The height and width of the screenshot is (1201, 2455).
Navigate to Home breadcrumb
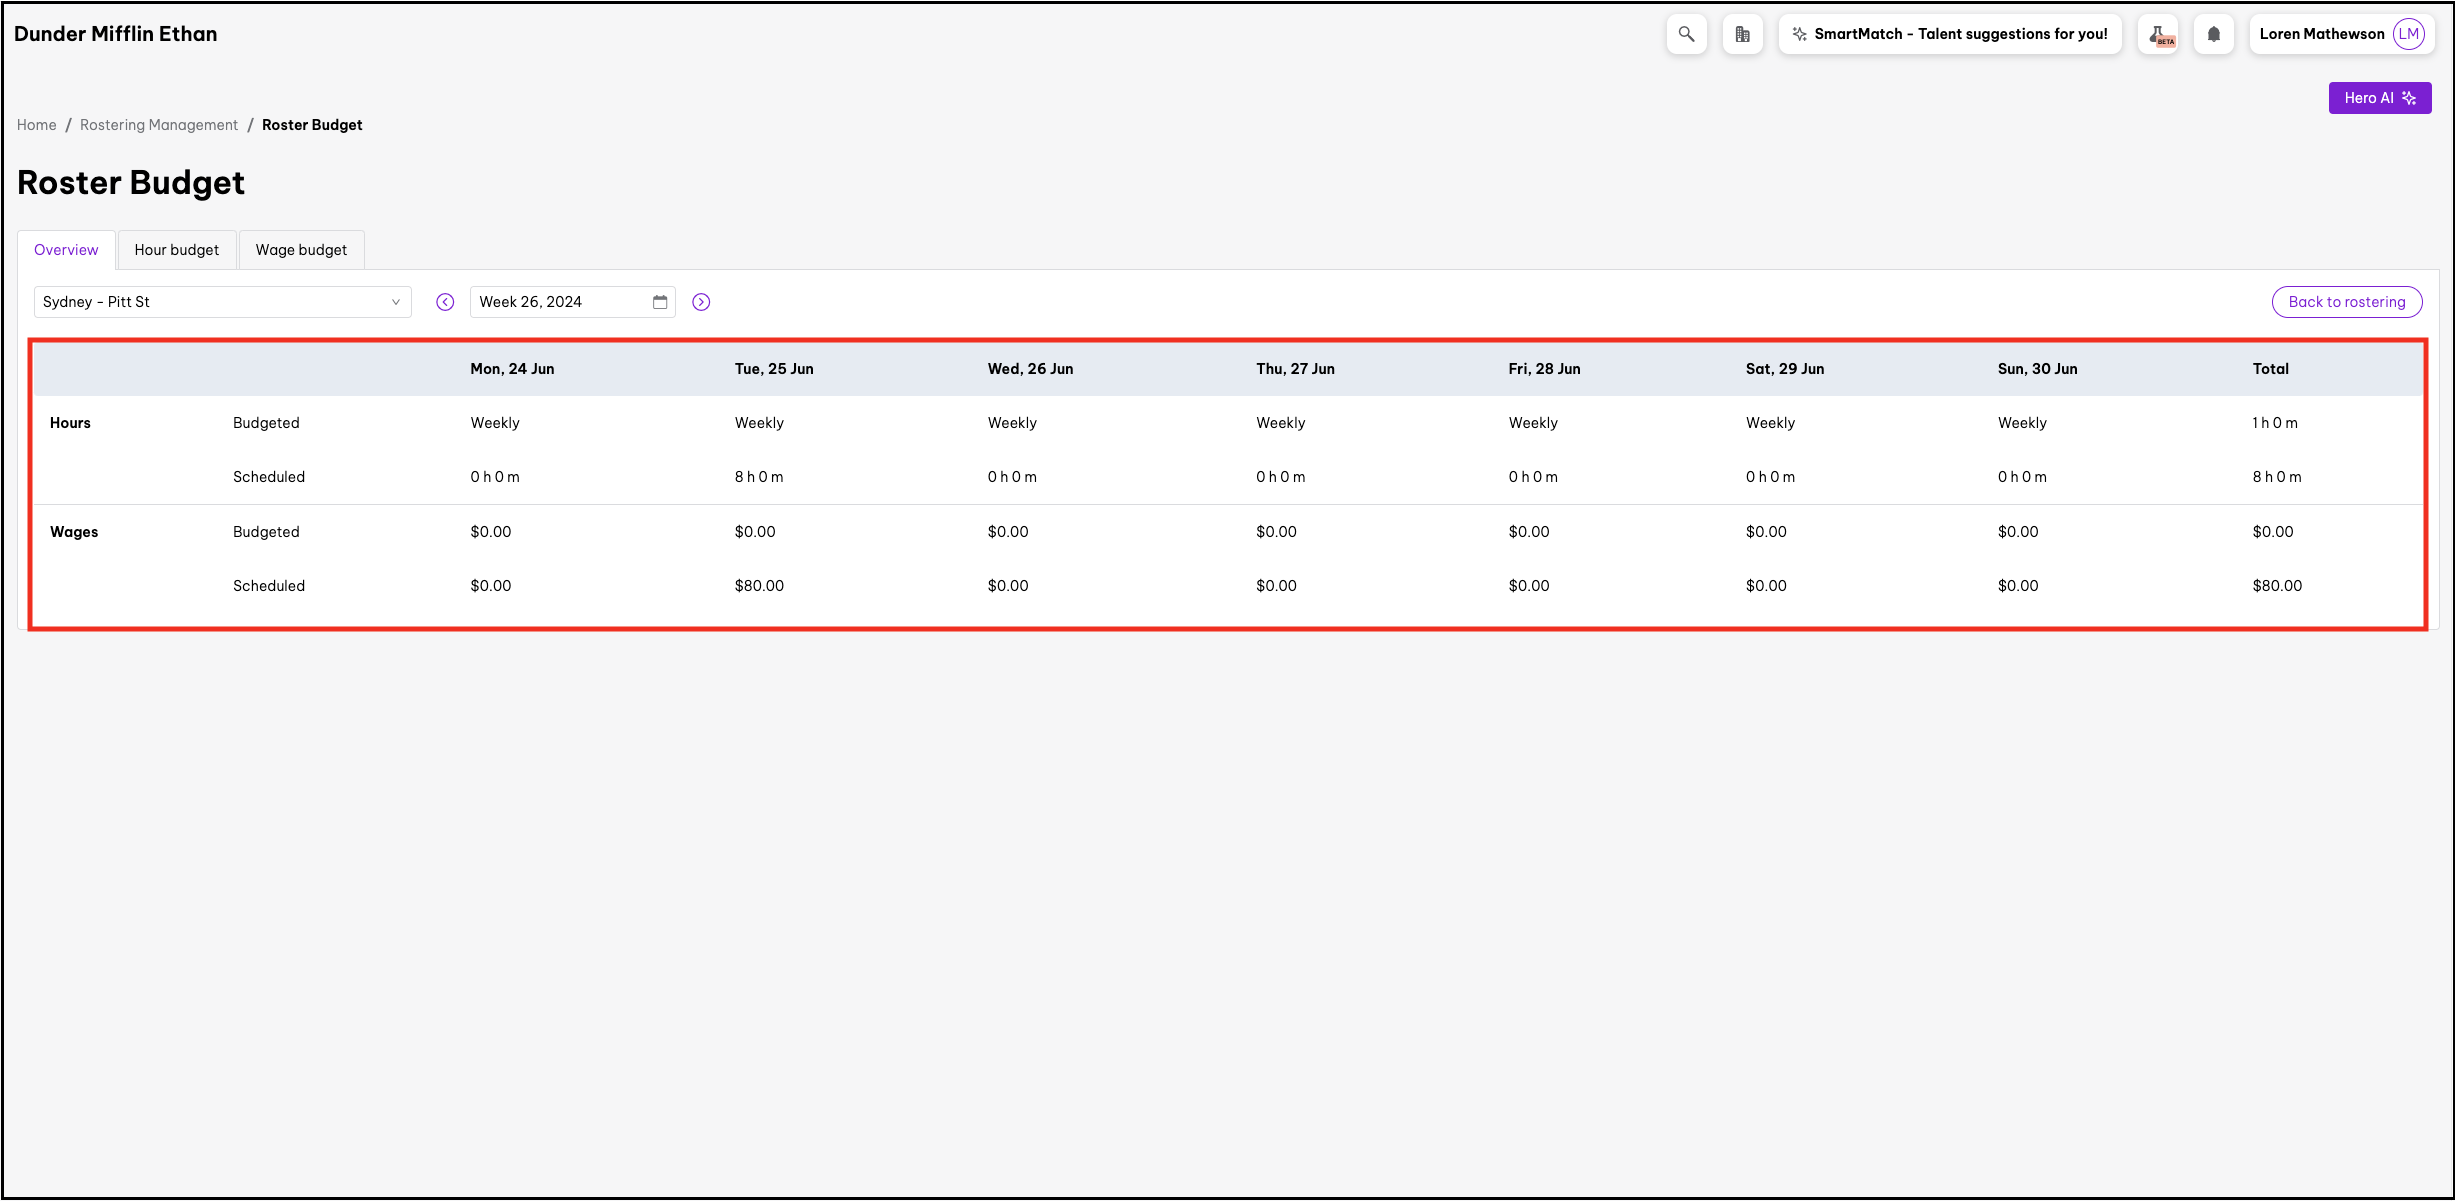click(x=36, y=125)
